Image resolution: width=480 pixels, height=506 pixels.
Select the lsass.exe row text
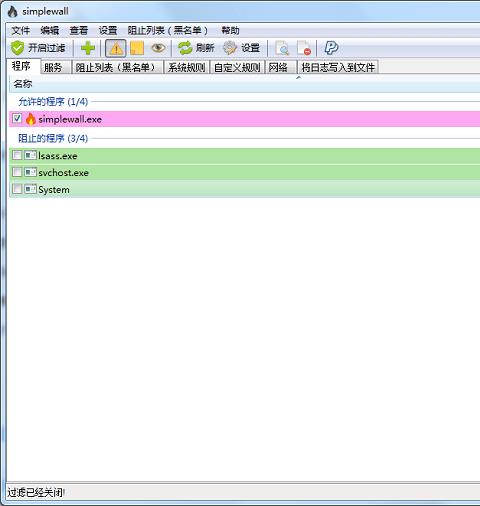pyautogui.click(x=58, y=156)
